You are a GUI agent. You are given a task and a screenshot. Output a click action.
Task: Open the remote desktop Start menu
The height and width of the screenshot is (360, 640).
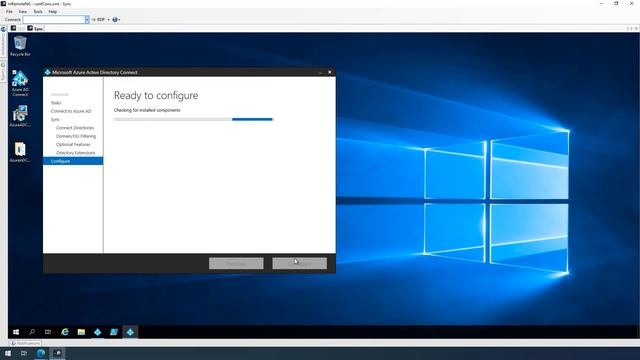coord(16,332)
